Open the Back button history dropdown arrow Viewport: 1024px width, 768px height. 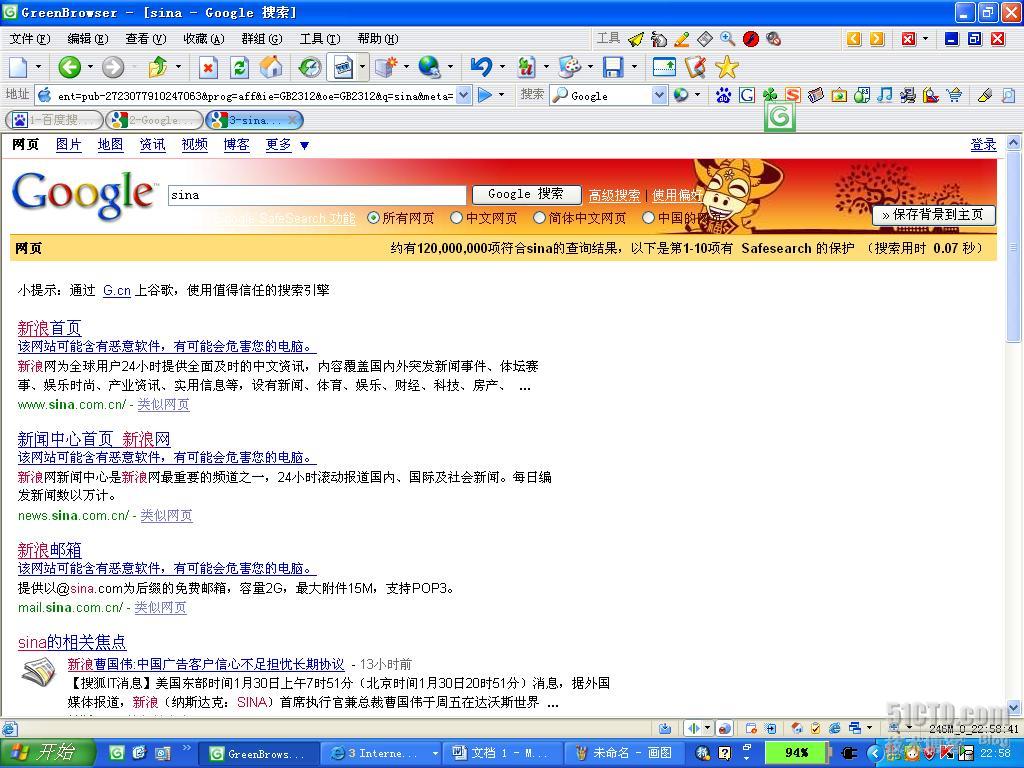click(x=90, y=67)
